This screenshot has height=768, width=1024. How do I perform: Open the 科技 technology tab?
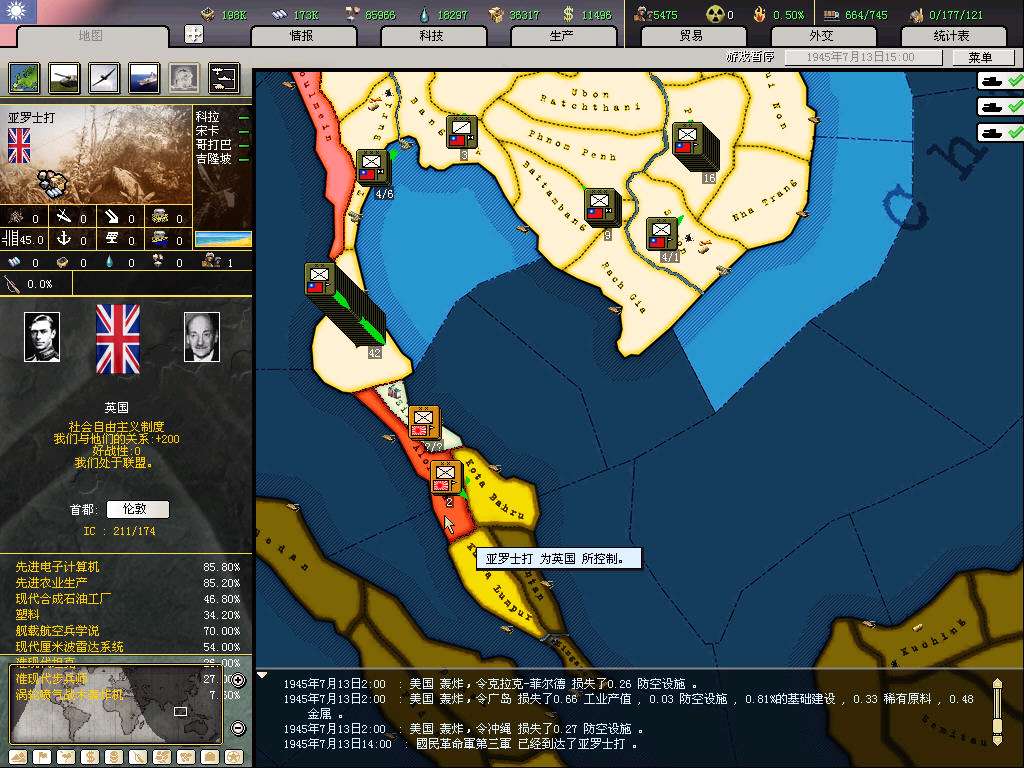click(431, 36)
